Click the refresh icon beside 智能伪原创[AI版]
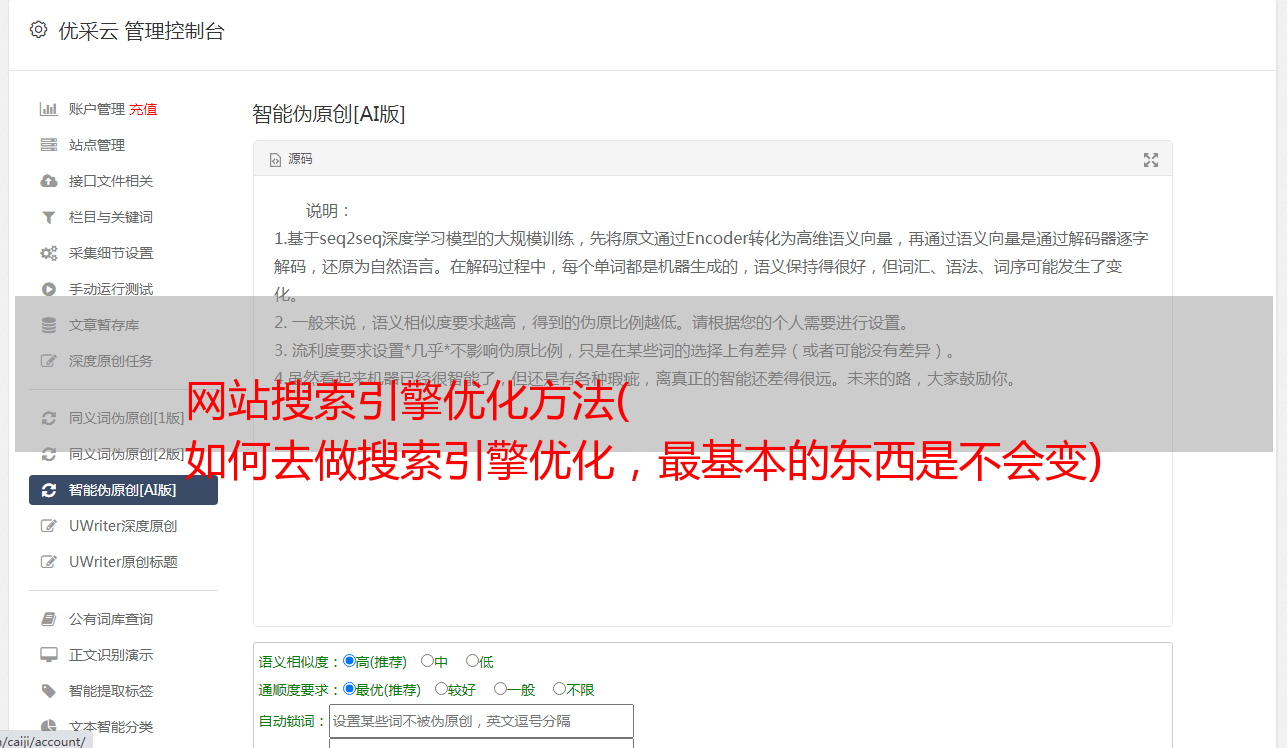 48,490
